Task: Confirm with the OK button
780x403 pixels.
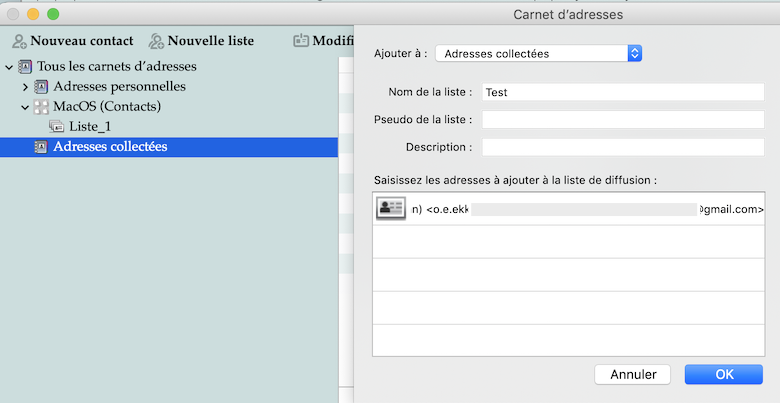Action: click(724, 374)
